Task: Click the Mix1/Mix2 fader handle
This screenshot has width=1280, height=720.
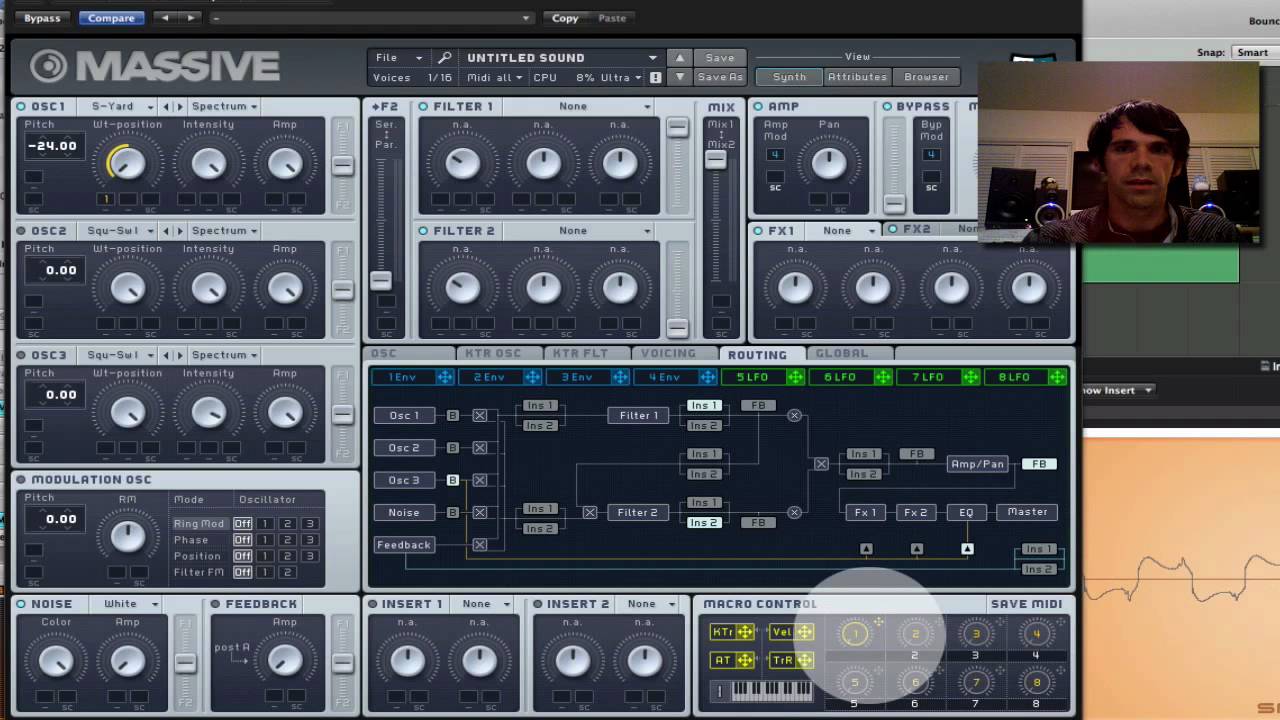Action: coord(715,160)
